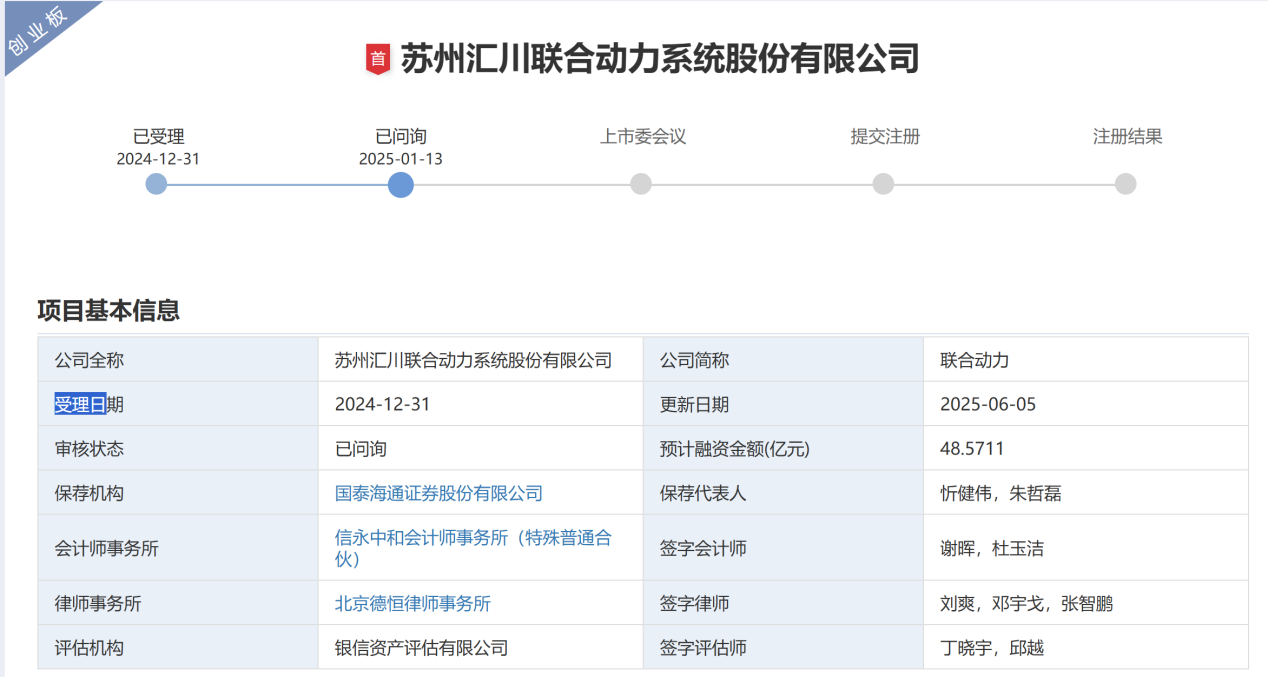This screenshot has height=677, width=1268.
Task: Click the 48.5711 value cell
Action: (1086, 448)
